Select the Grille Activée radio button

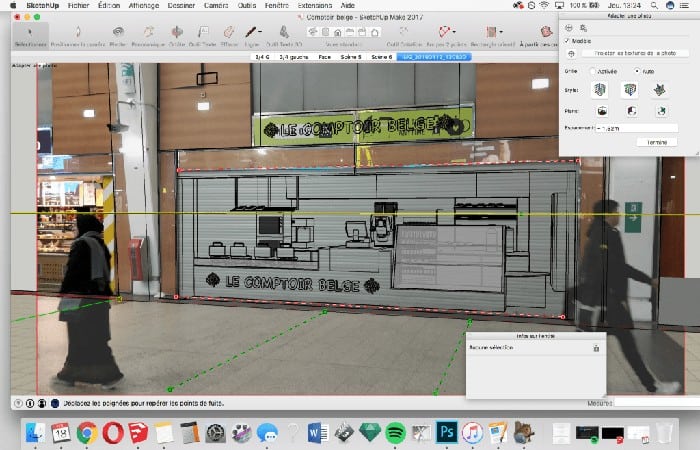click(592, 71)
